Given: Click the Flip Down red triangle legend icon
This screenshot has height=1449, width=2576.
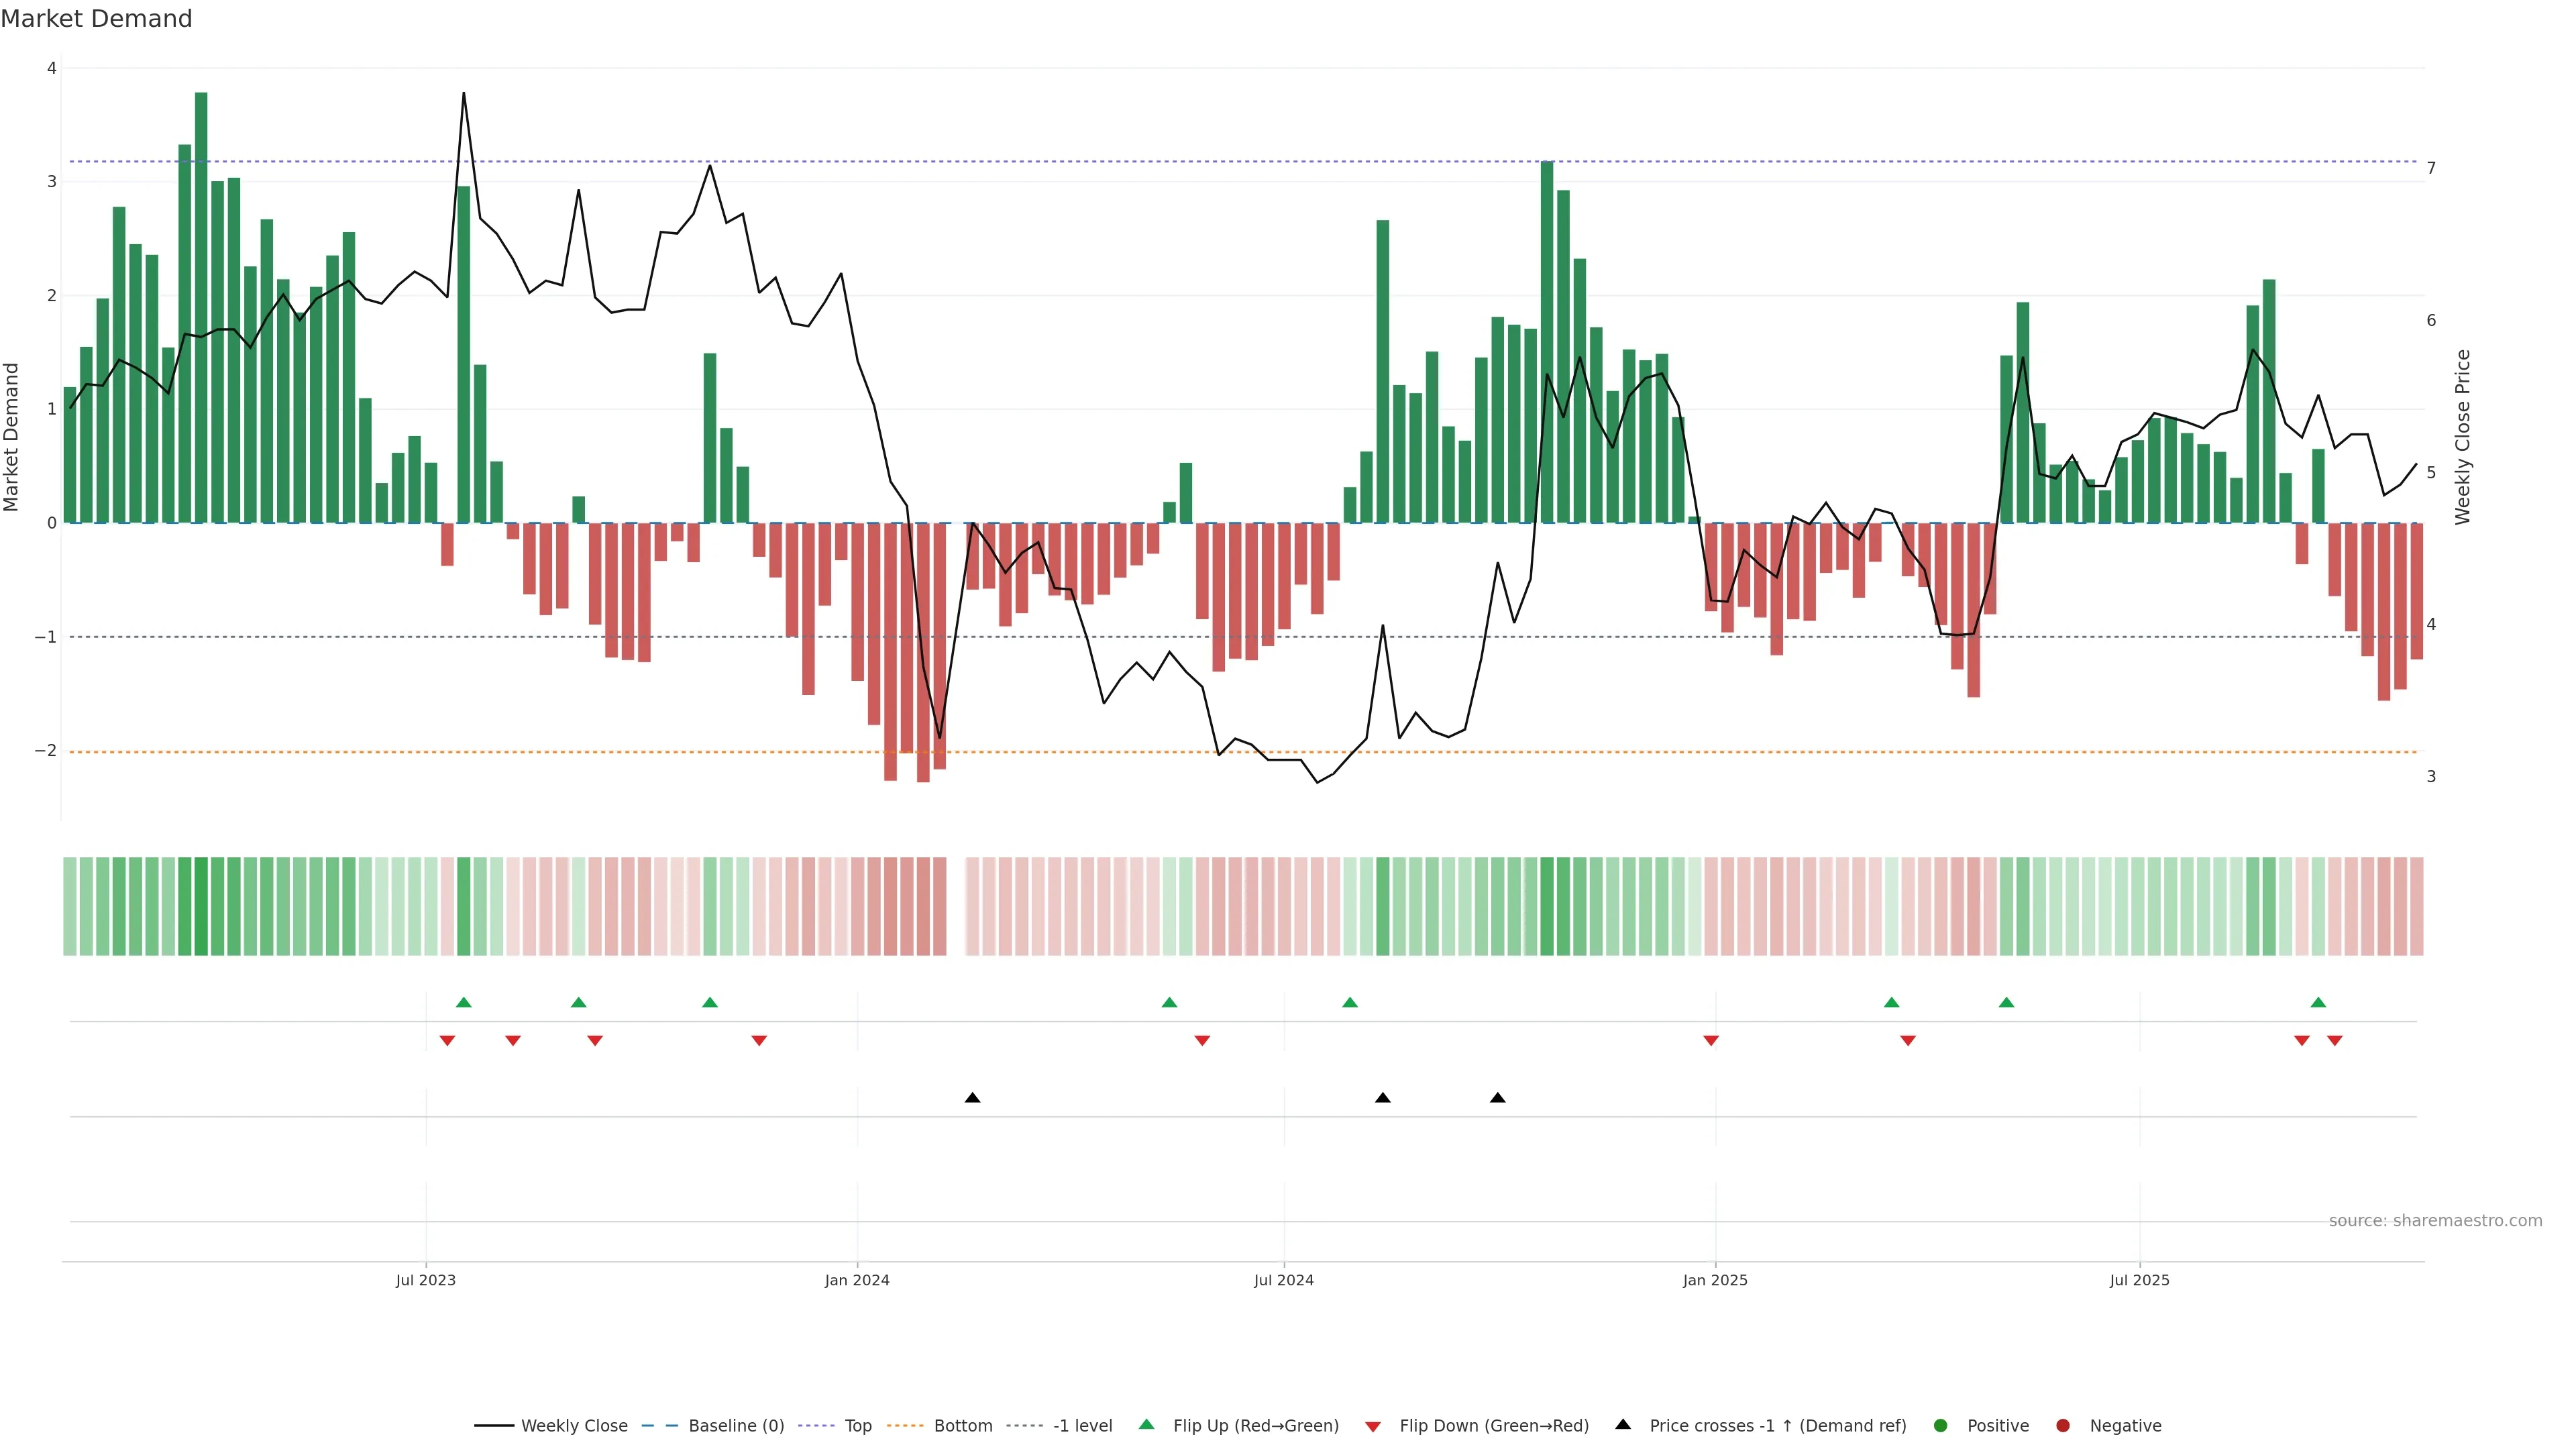Looking at the screenshot, I should coord(1373,1426).
